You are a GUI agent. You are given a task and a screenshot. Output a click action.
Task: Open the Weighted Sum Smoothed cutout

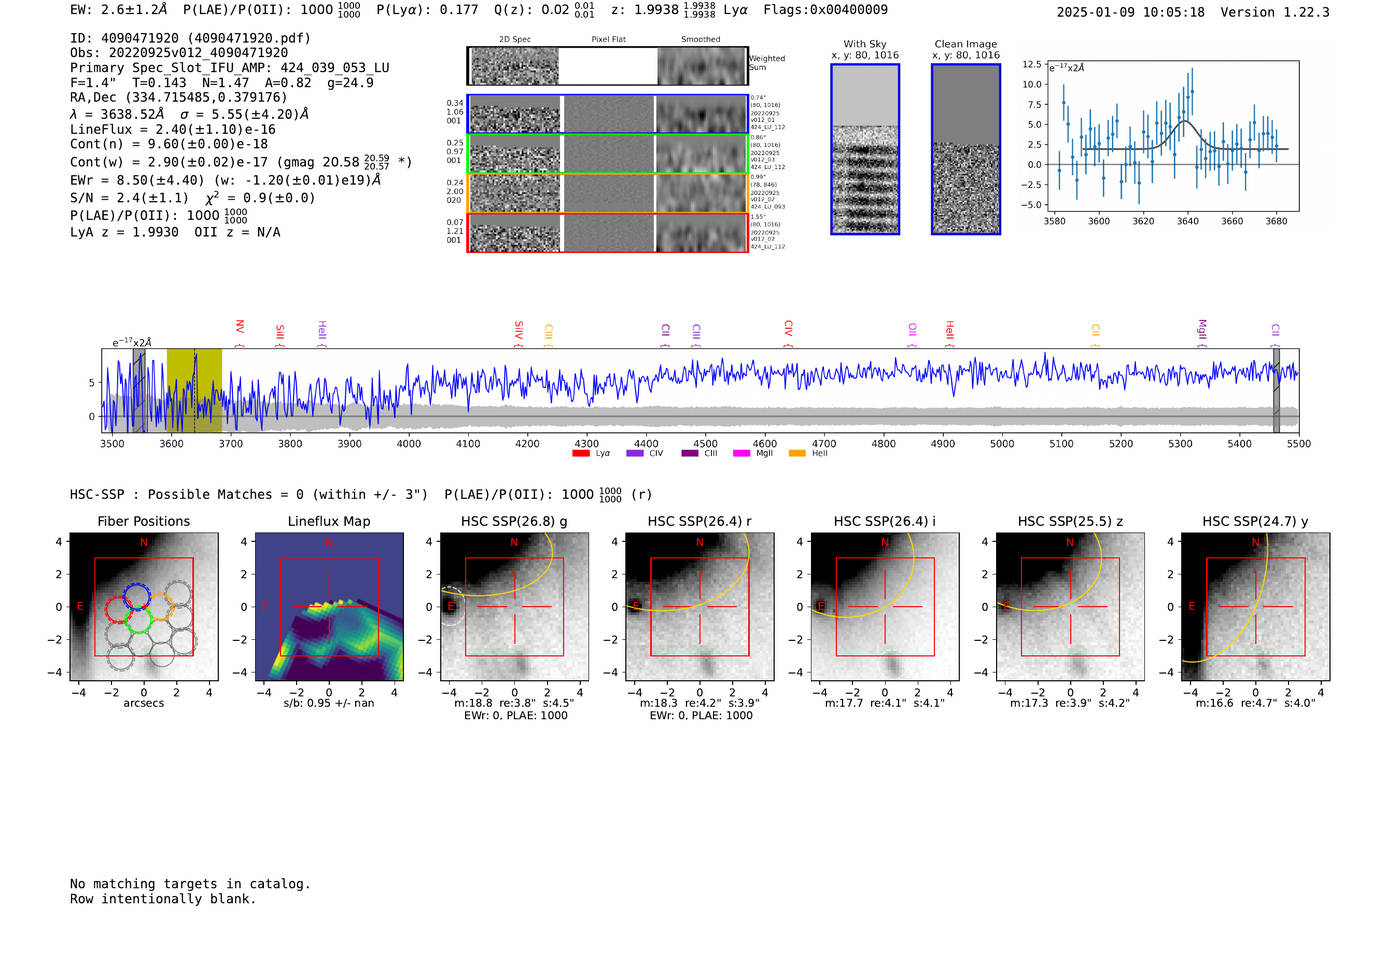702,67
